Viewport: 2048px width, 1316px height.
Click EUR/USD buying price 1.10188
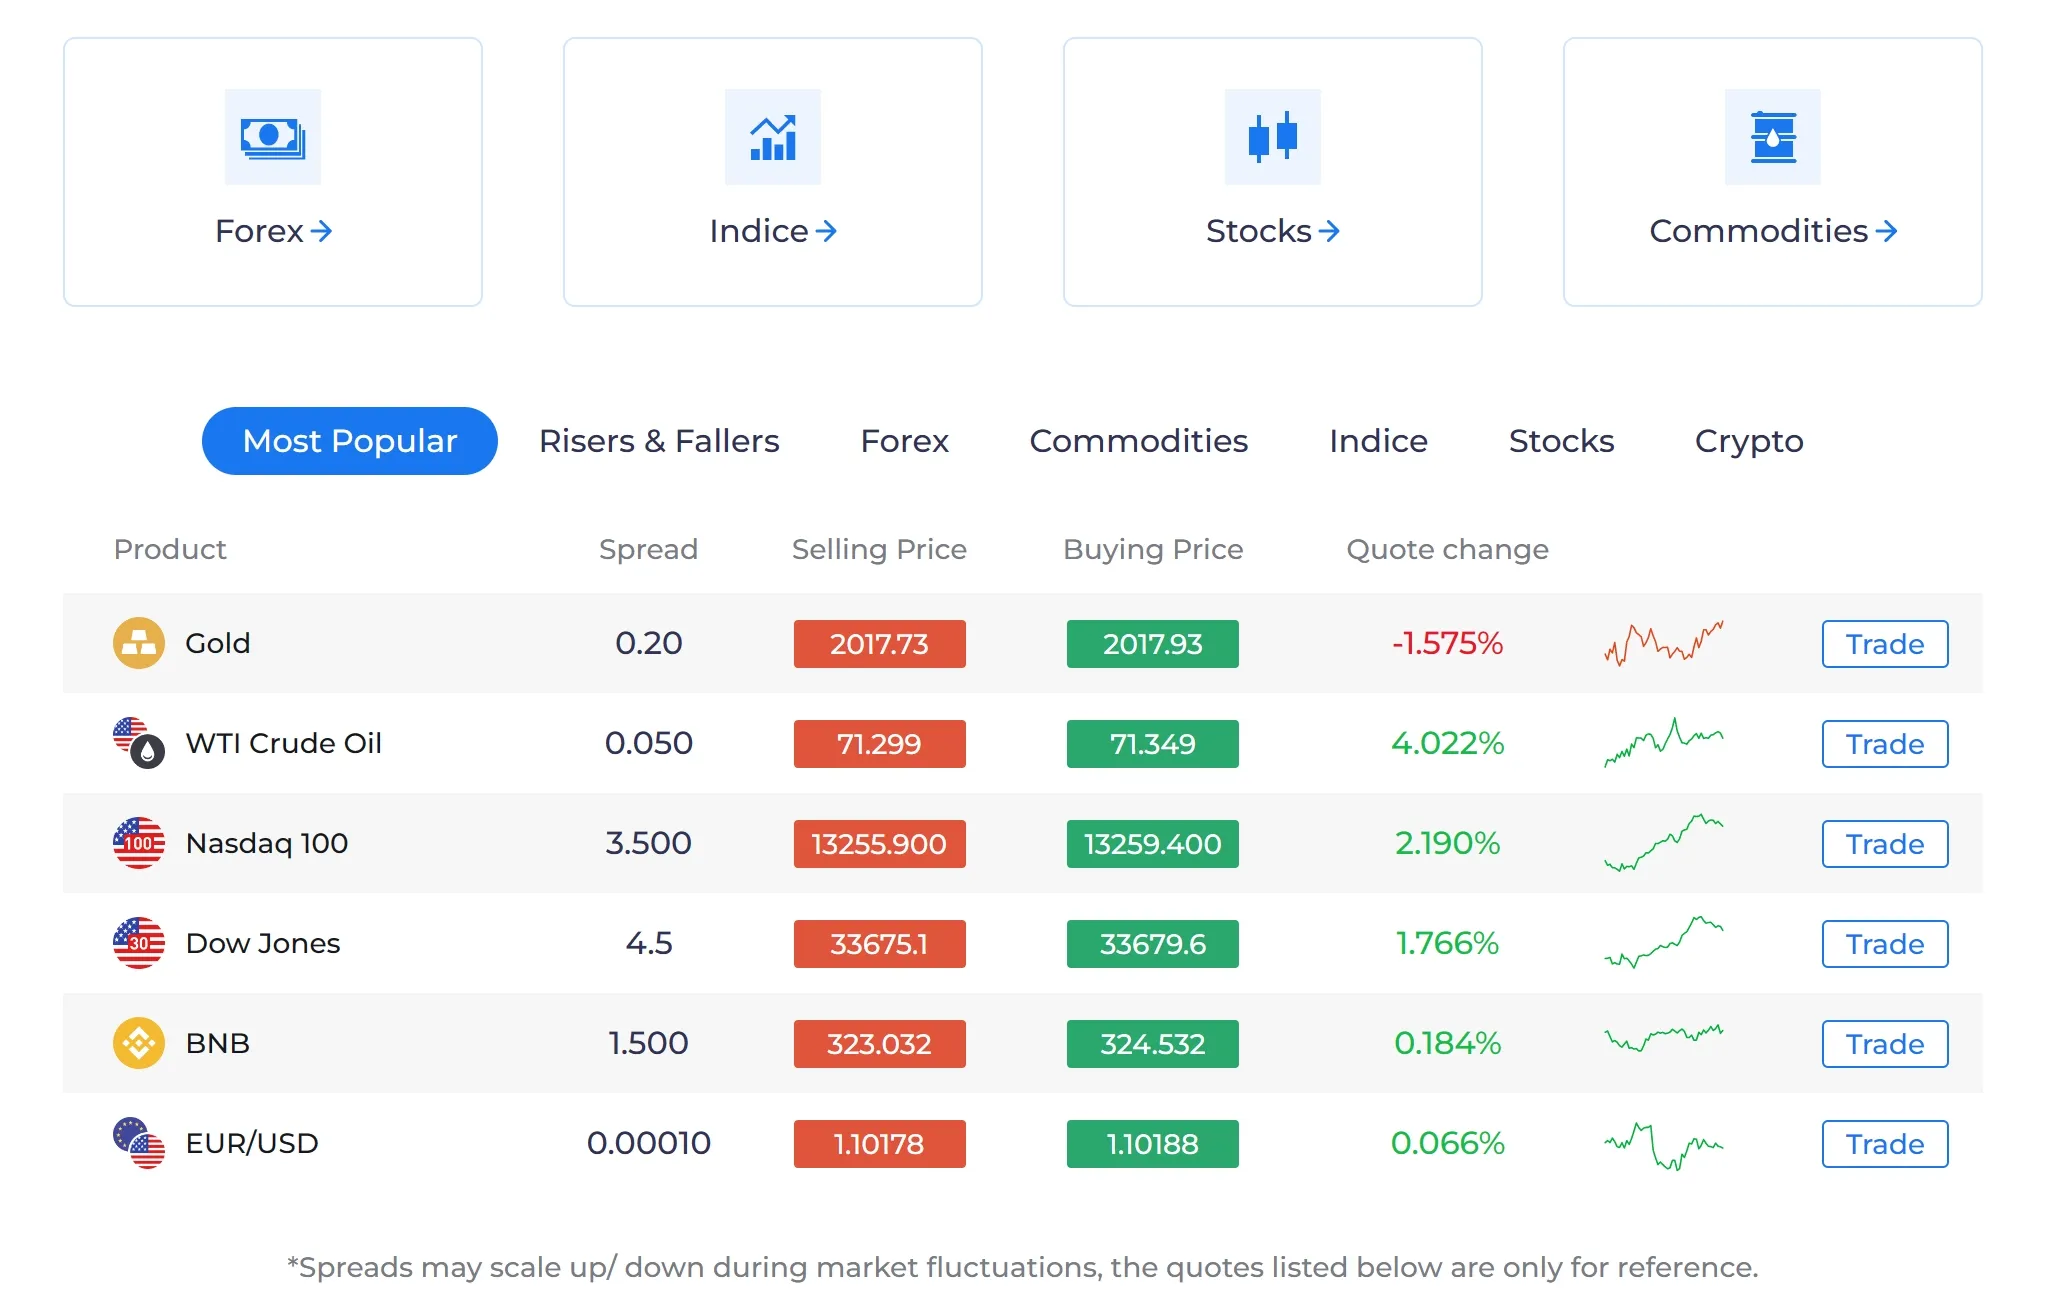[1153, 1144]
